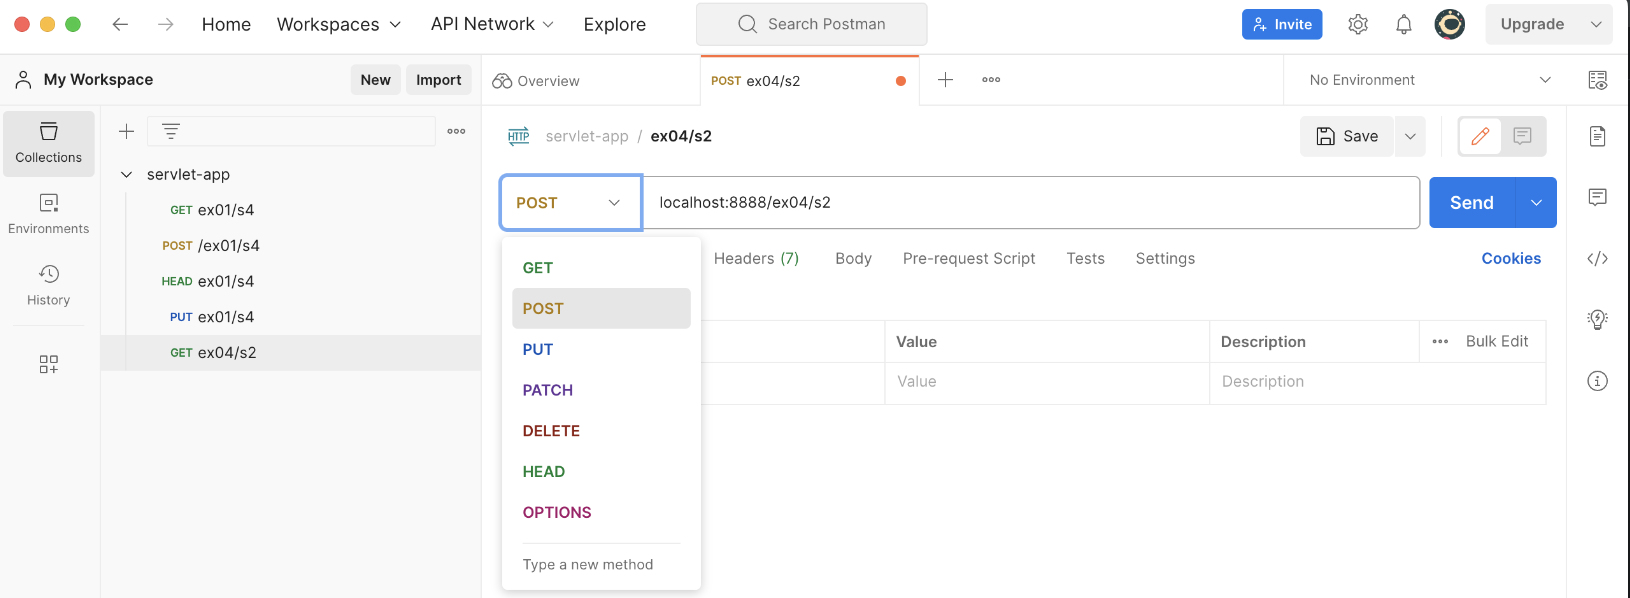Go forward with the right arrow icon
Image resolution: width=1630 pixels, height=598 pixels.
(x=166, y=24)
